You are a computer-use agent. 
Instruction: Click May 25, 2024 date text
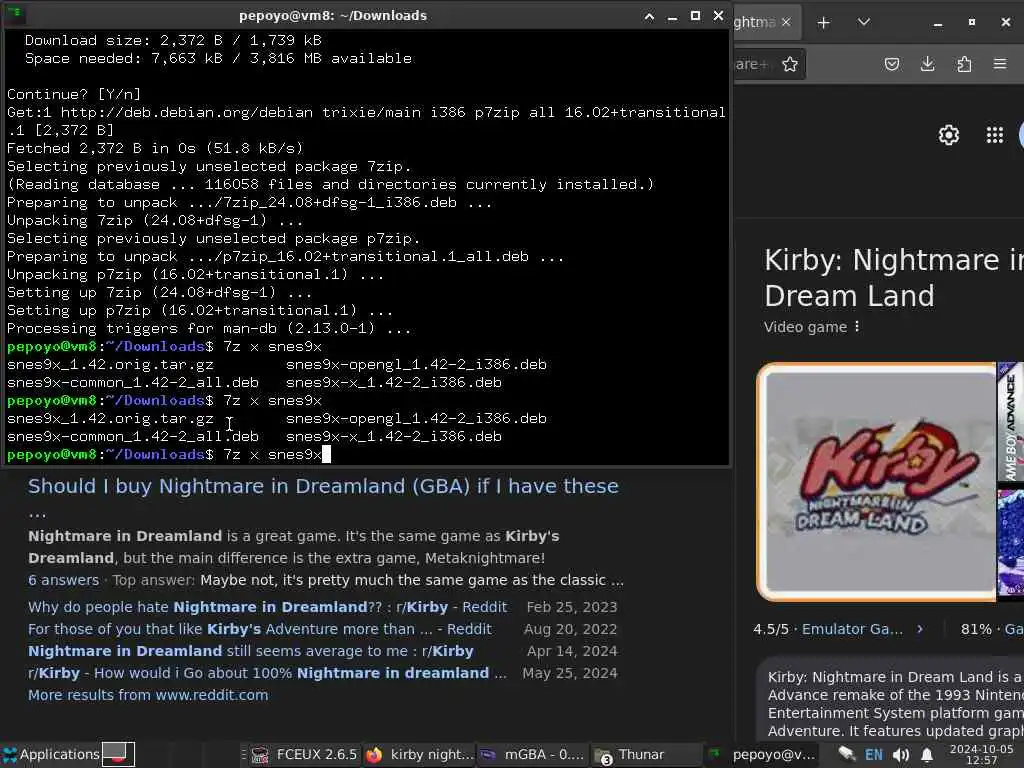click(569, 673)
